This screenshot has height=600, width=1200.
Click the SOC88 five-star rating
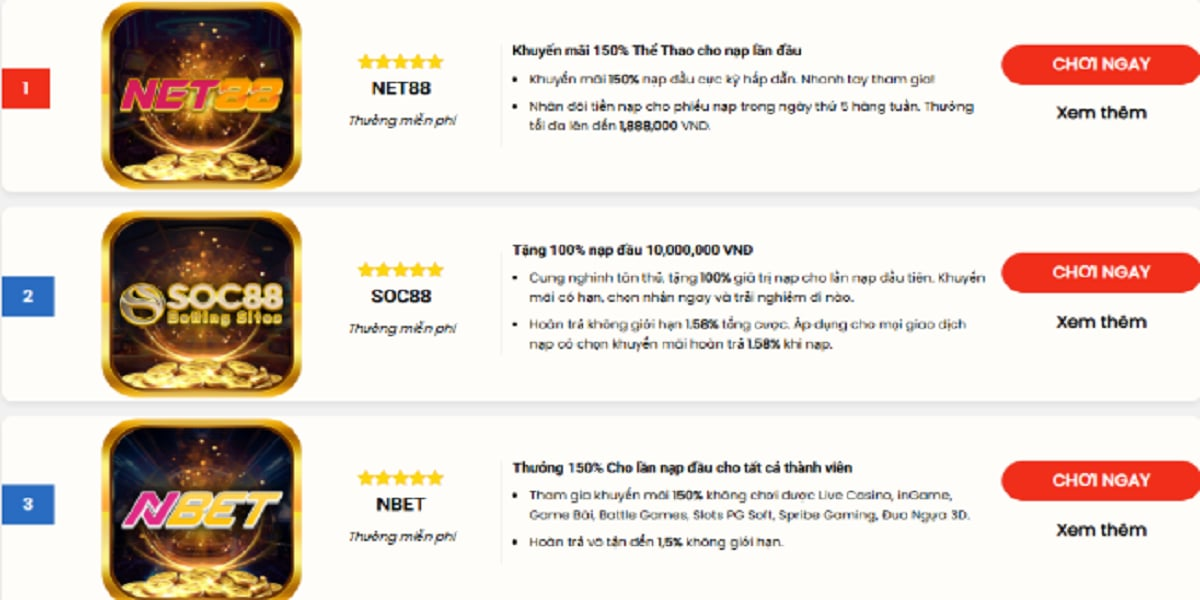pyautogui.click(x=400, y=270)
